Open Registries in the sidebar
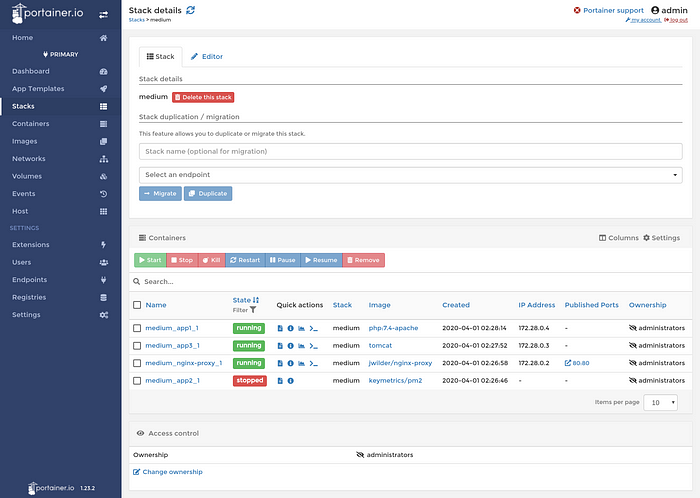700x498 pixels. tap(60, 297)
